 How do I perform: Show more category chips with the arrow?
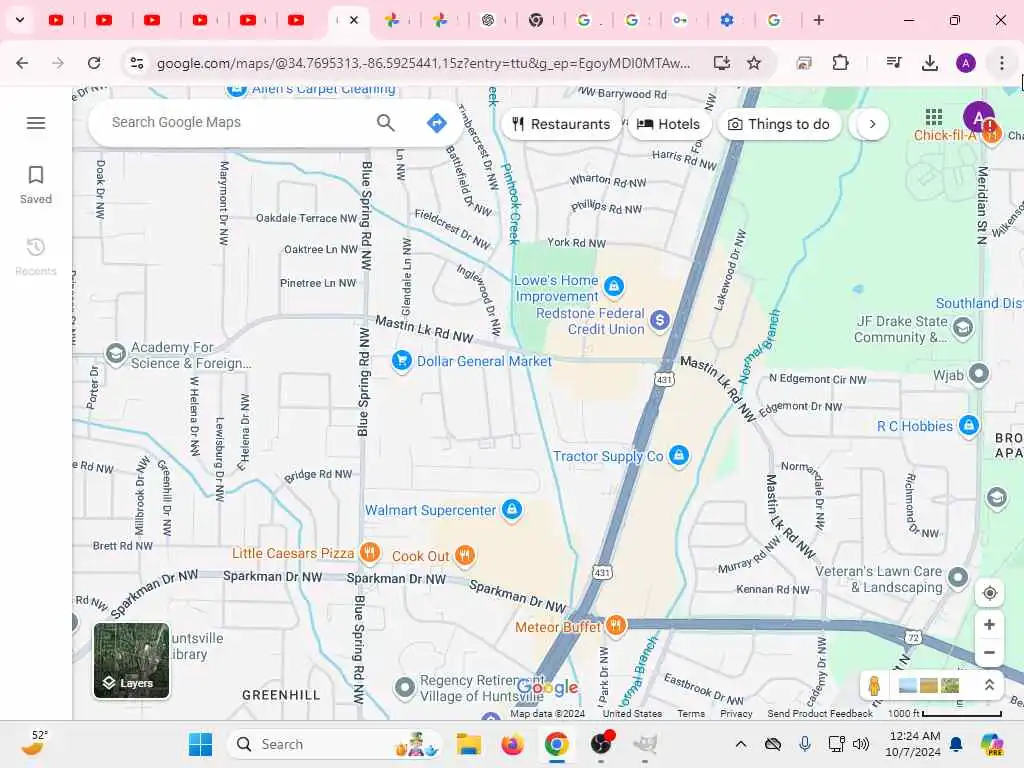click(872, 124)
